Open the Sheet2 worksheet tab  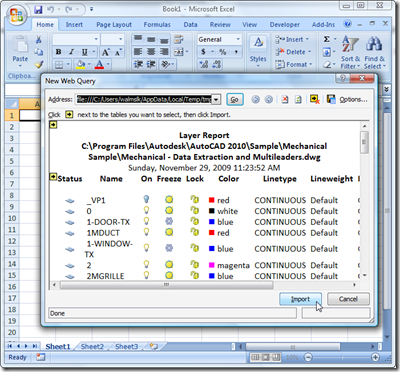[92, 347]
